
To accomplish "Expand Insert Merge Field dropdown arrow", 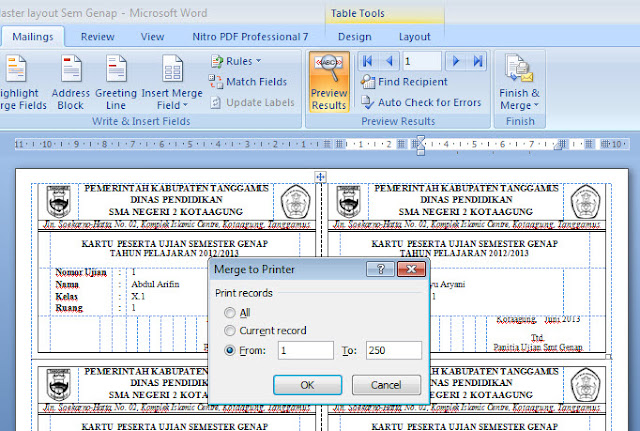I will [x=185, y=105].
